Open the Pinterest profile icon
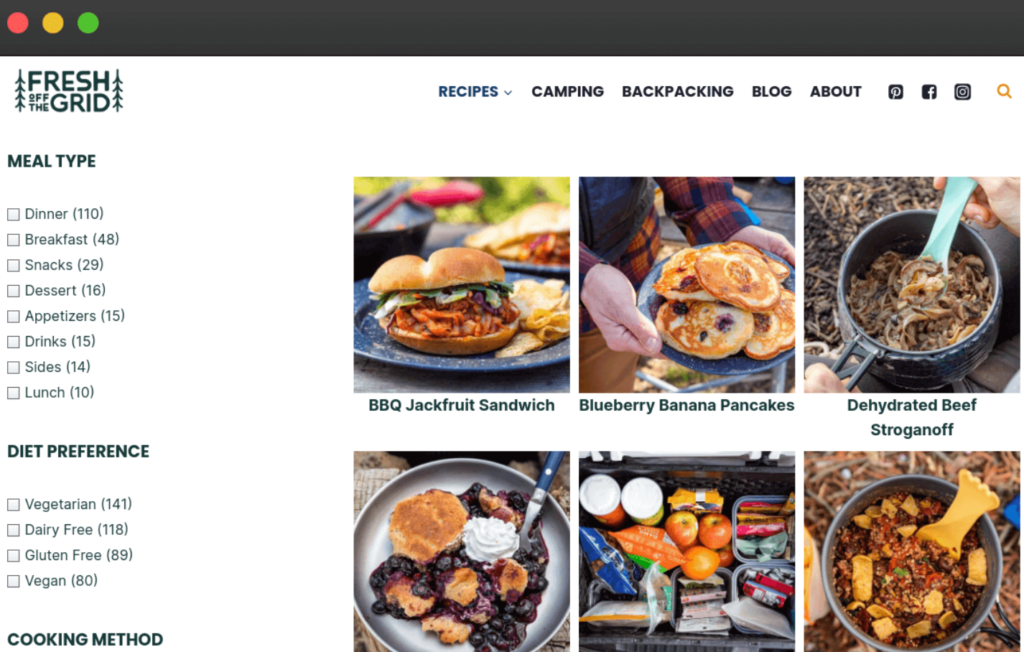 click(x=895, y=91)
